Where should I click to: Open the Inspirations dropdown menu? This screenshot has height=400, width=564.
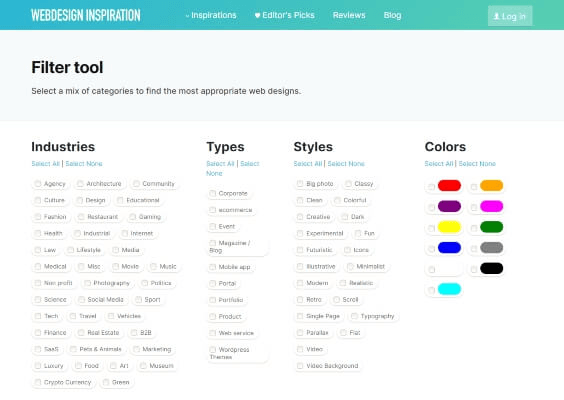tap(211, 15)
